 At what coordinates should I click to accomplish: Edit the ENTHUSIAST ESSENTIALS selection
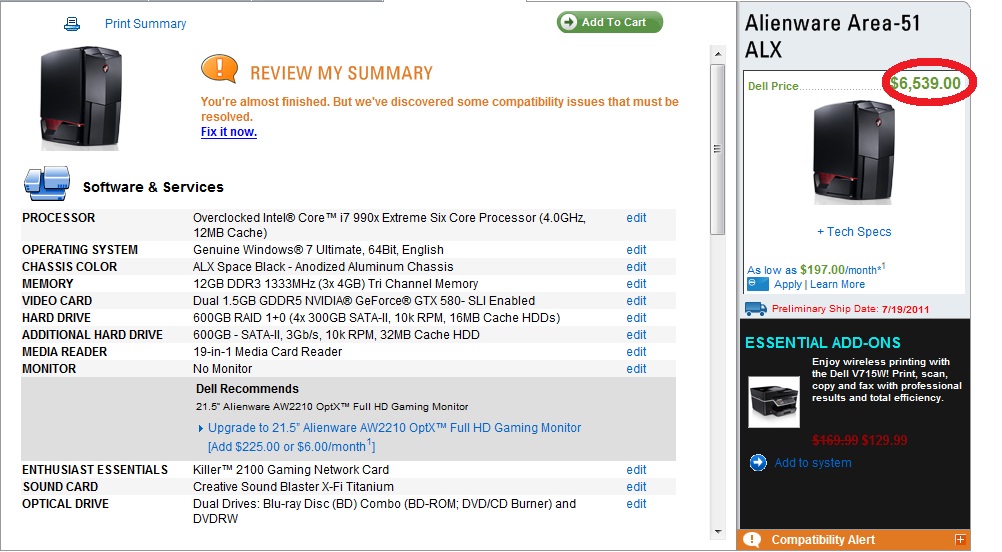point(636,470)
